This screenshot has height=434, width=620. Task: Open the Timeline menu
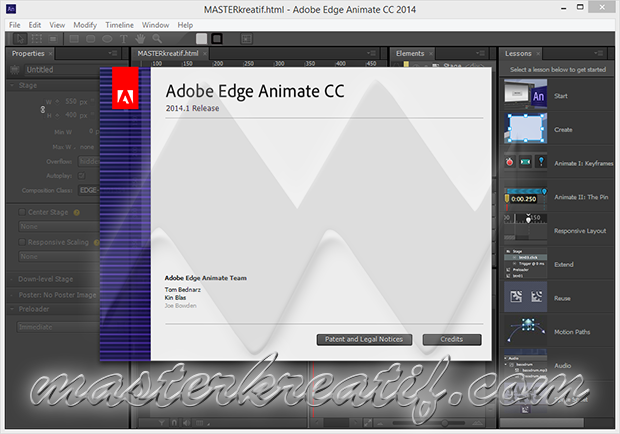coord(119,25)
